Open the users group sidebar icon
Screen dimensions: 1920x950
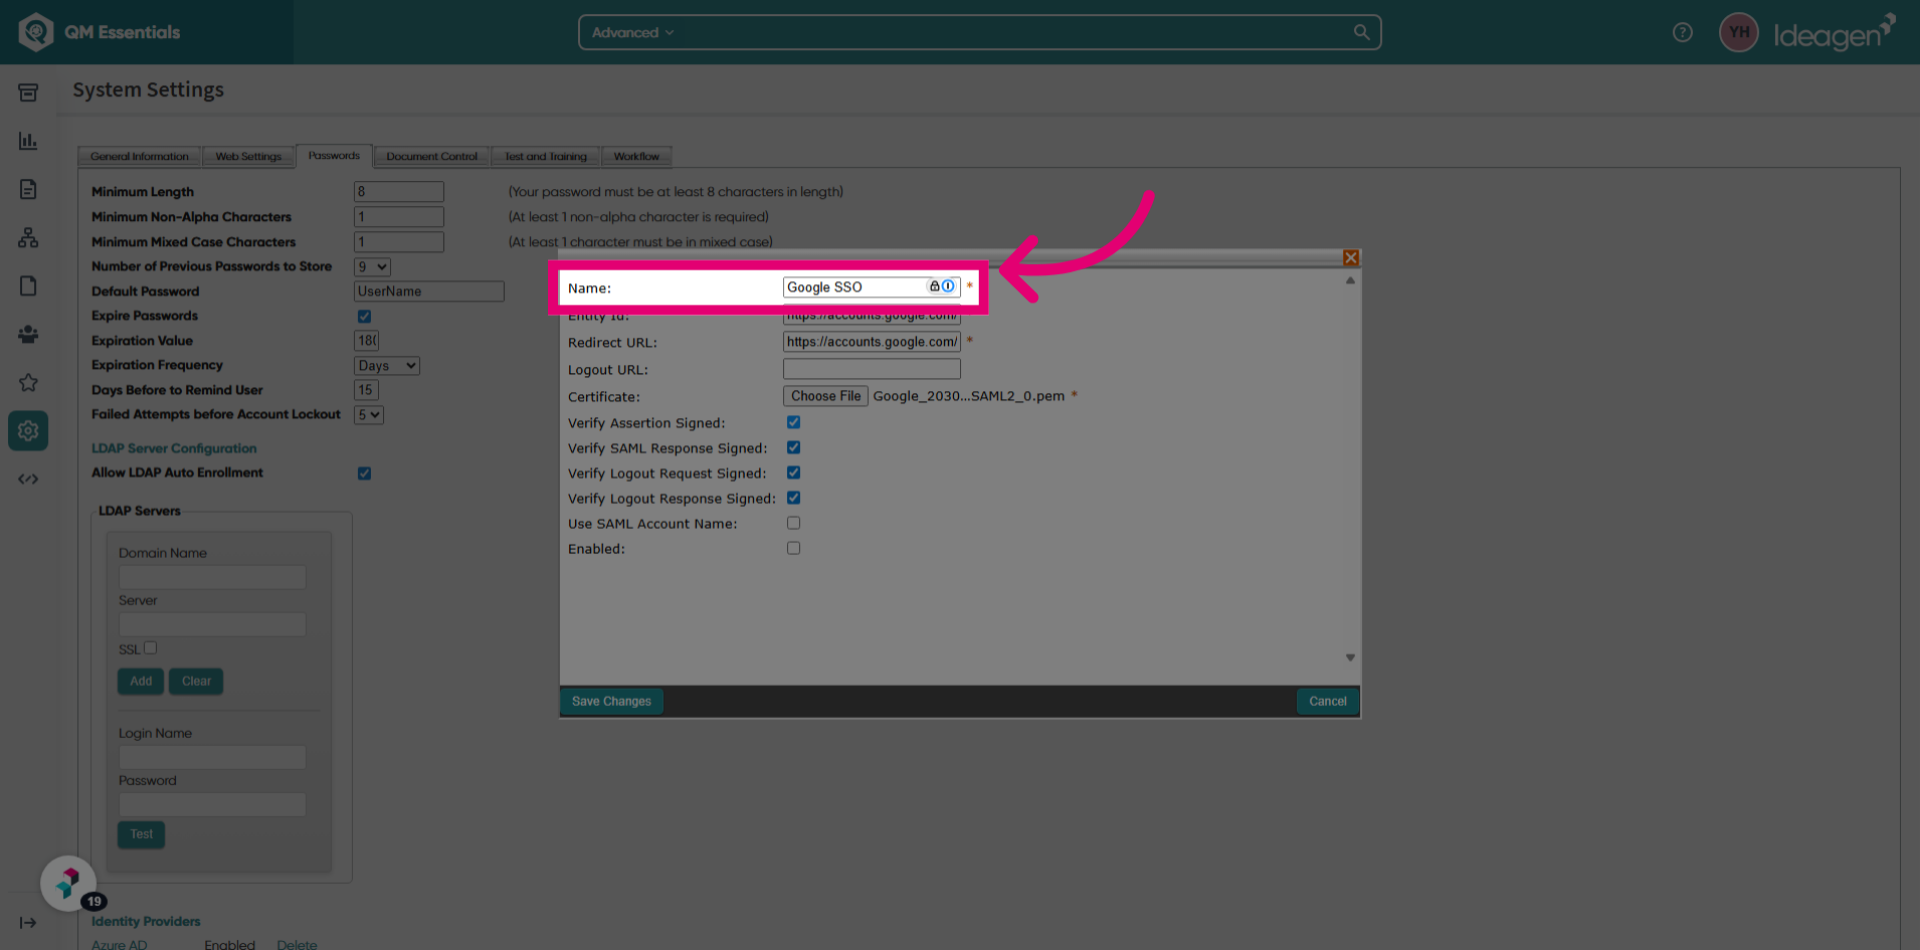[x=28, y=334]
